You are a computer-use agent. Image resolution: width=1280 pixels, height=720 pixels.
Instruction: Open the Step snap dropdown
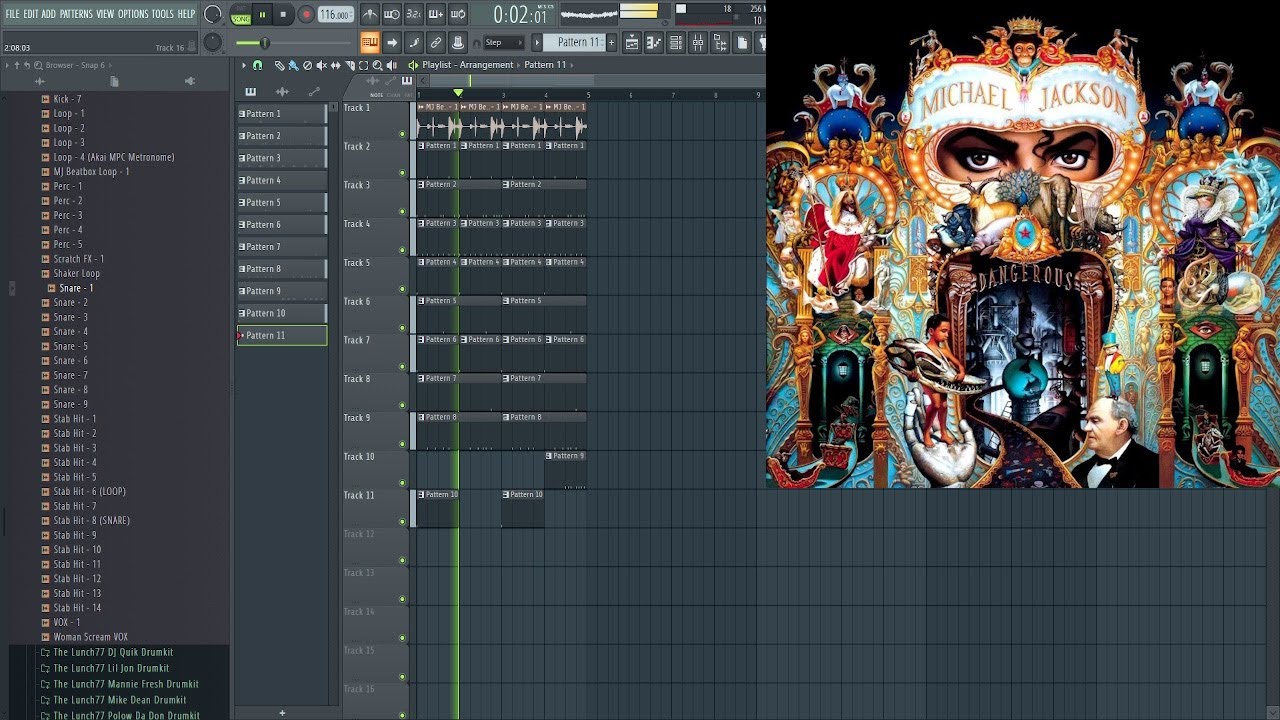point(503,42)
